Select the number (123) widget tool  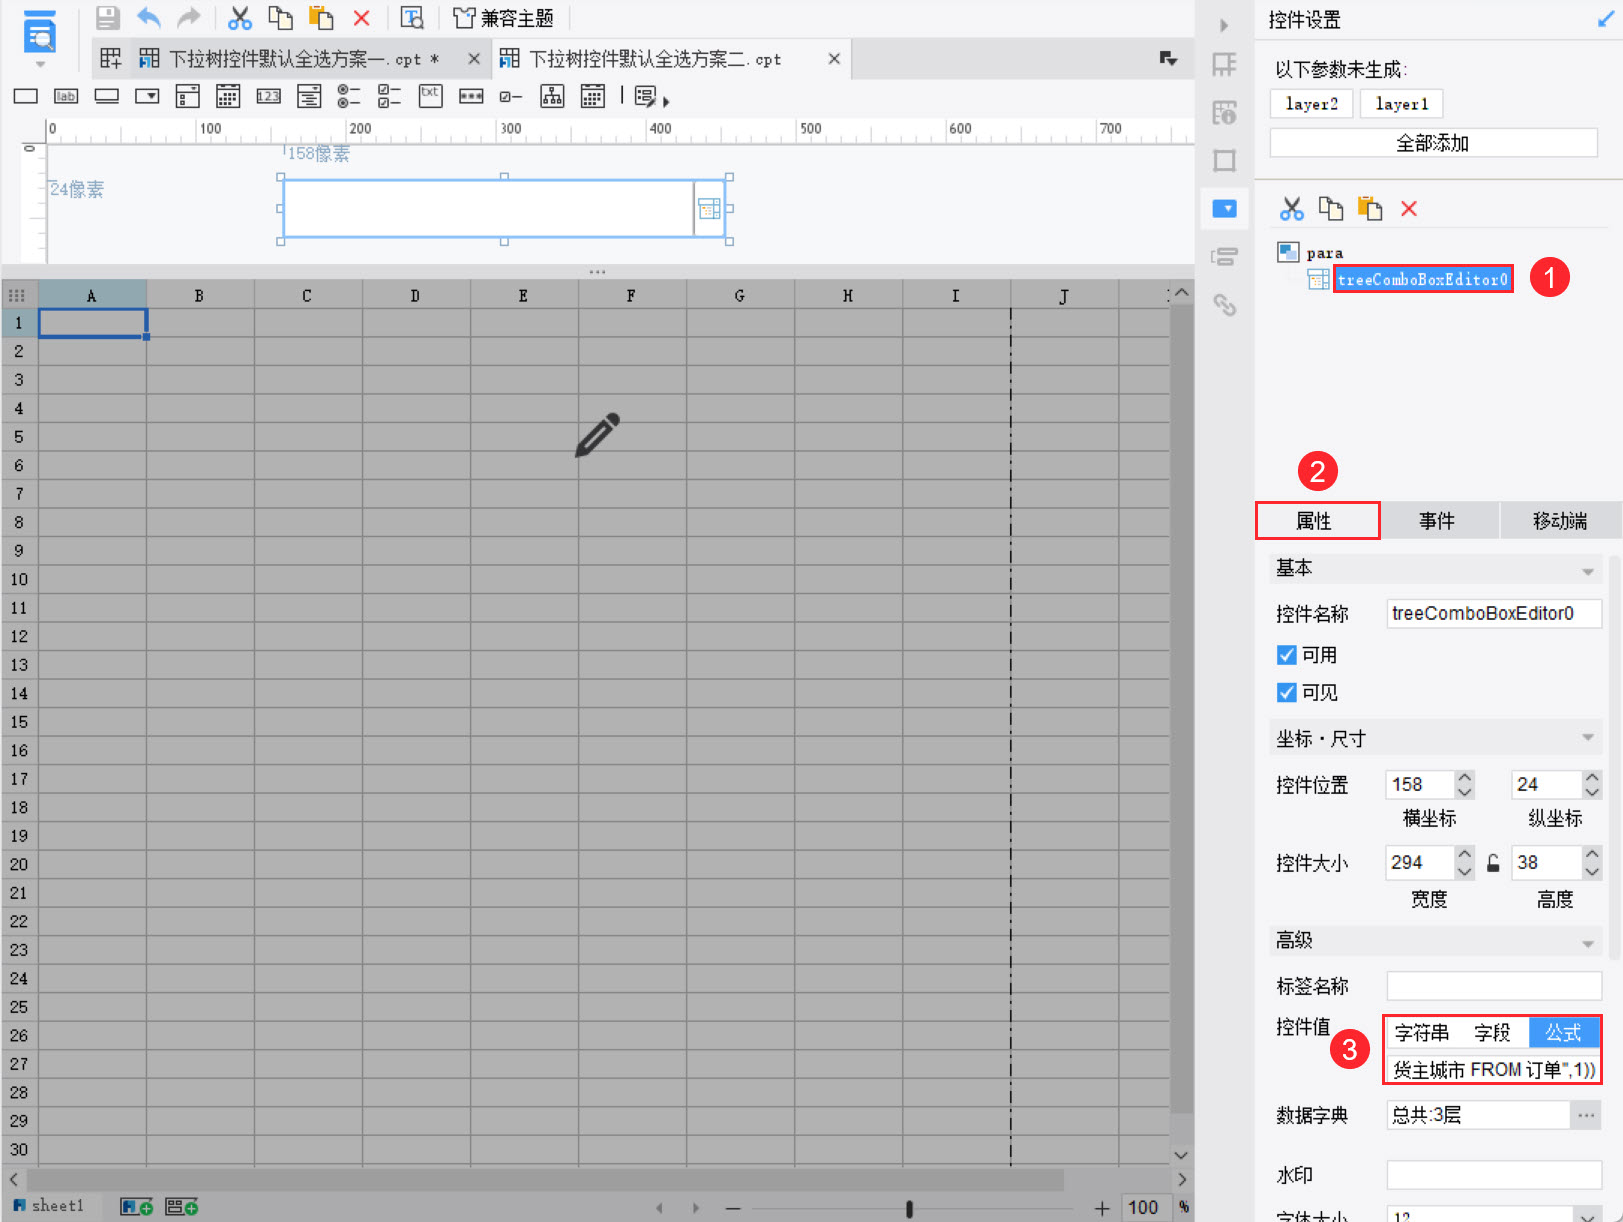pyautogui.click(x=268, y=96)
